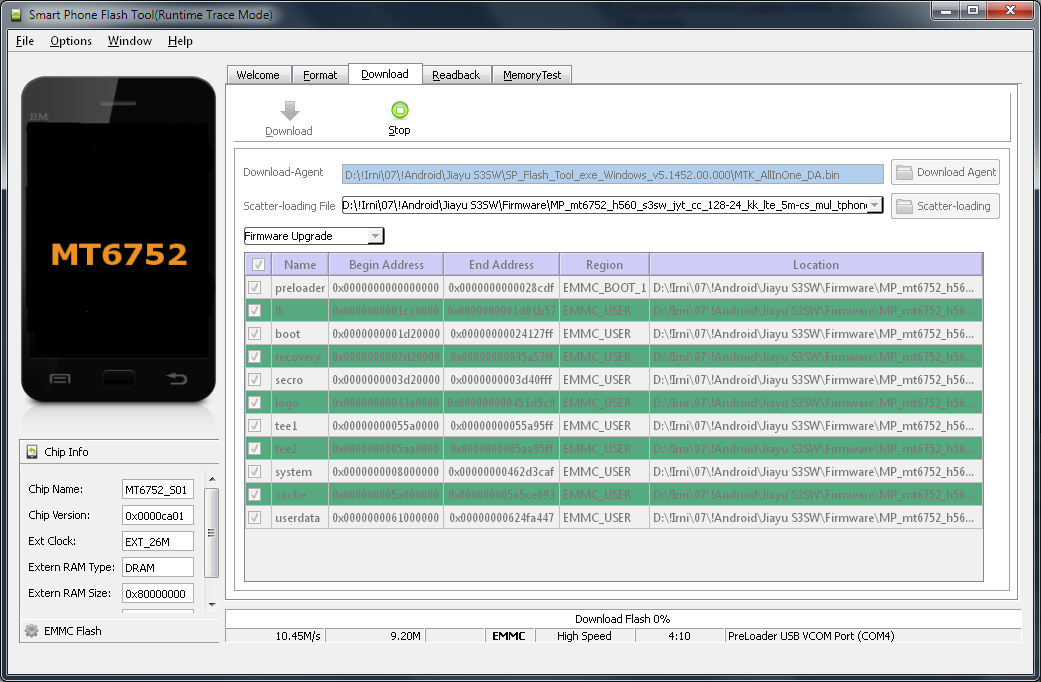
Task: Click the phone's back arrow graphic
Action: 177,379
